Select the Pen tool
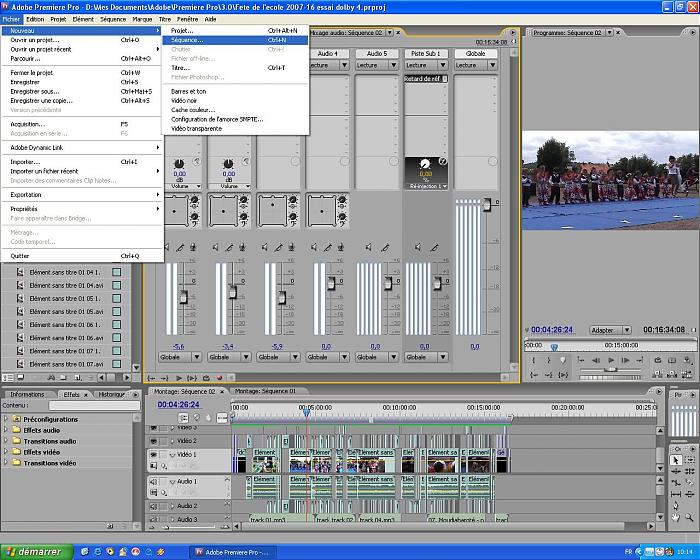The height and width of the screenshot is (560, 700). (675, 506)
